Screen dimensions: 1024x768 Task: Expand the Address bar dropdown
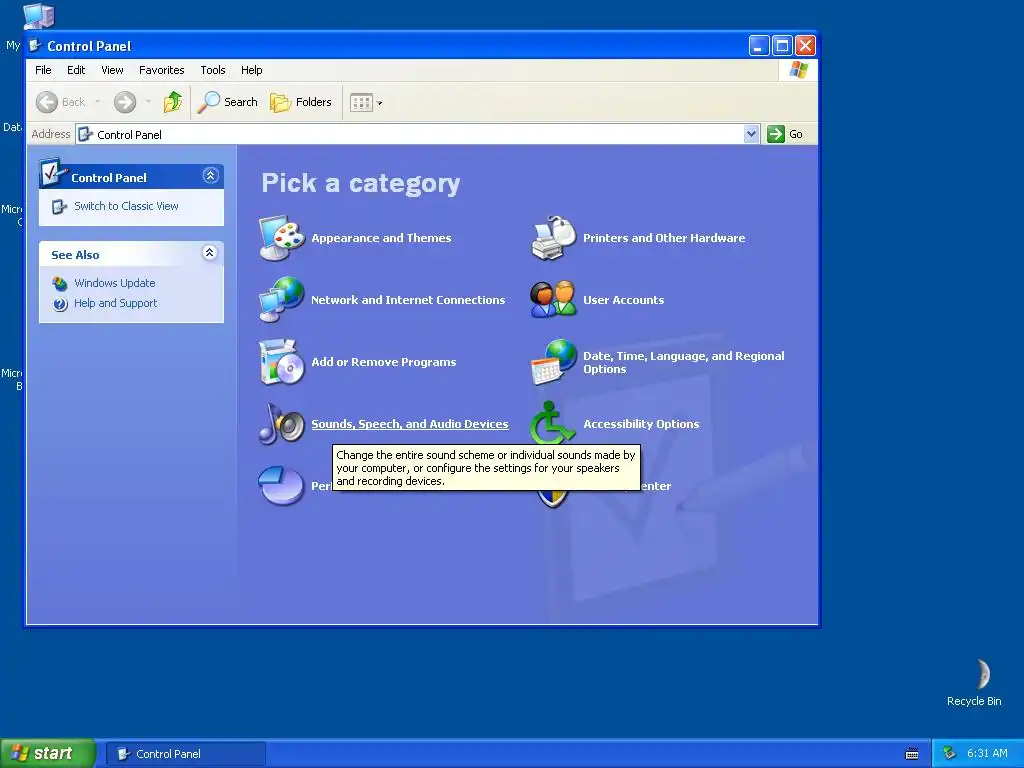point(751,134)
